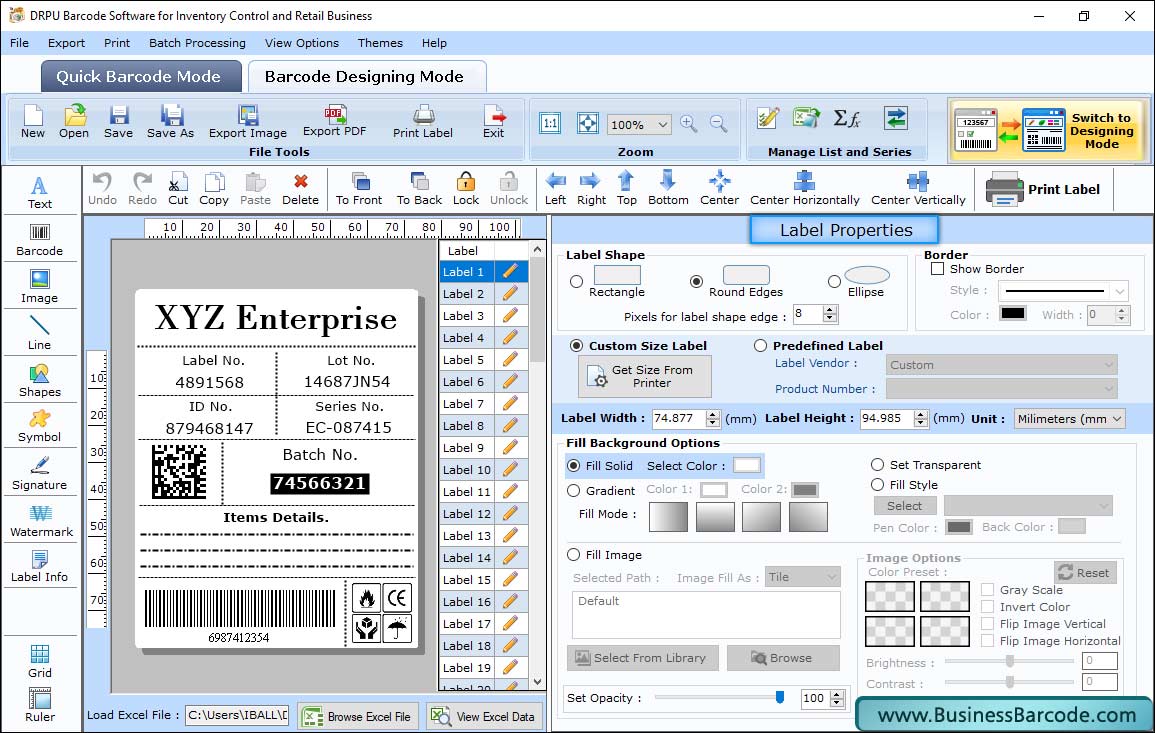Click the fit-to-window zoom icon
1155x733 pixels.
tap(588, 123)
